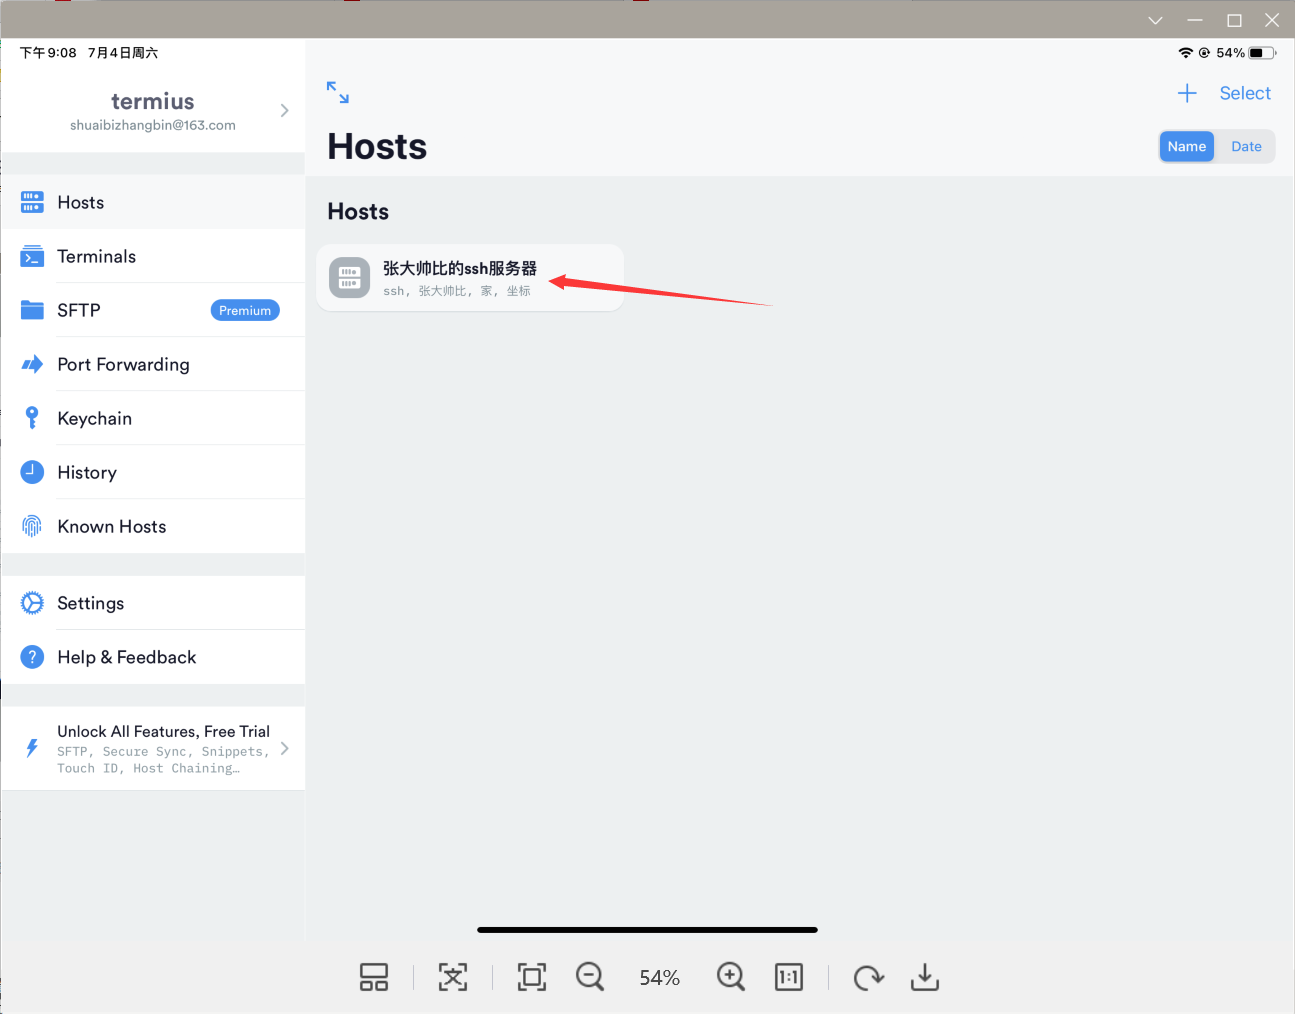This screenshot has width=1295, height=1014.
Task: Open Port Forwarding via its arrow icon
Action: click(31, 364)
